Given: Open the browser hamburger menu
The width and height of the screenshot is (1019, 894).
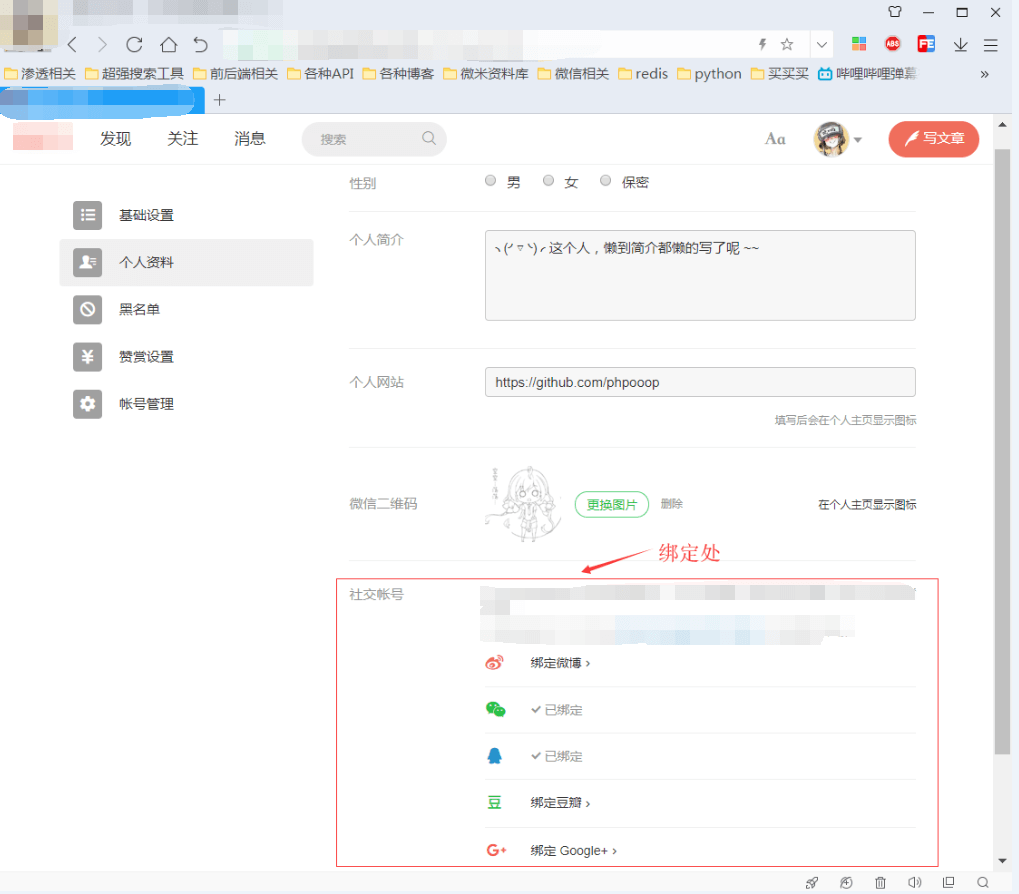Looking at the screenshot, I should pos(990,45).
